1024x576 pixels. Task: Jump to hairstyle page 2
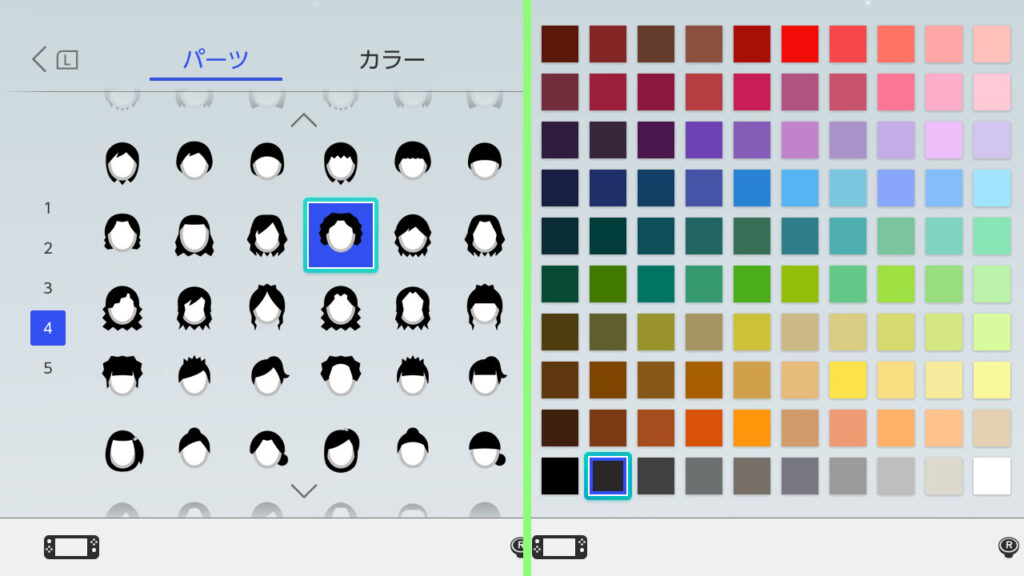click(x=48, y=248)
